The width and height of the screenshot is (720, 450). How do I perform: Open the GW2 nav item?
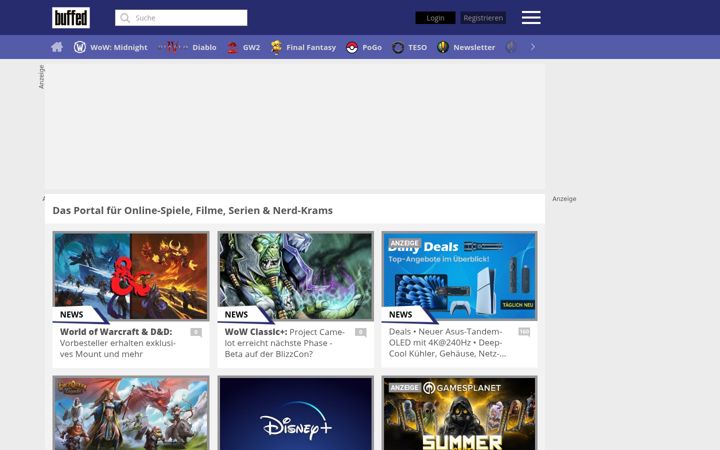[x=251, y=47]
